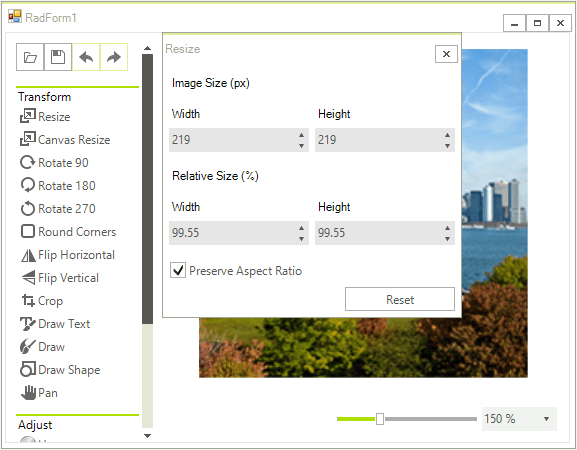
Task: Undo last action with left arrow
Action: pos(86,57)
